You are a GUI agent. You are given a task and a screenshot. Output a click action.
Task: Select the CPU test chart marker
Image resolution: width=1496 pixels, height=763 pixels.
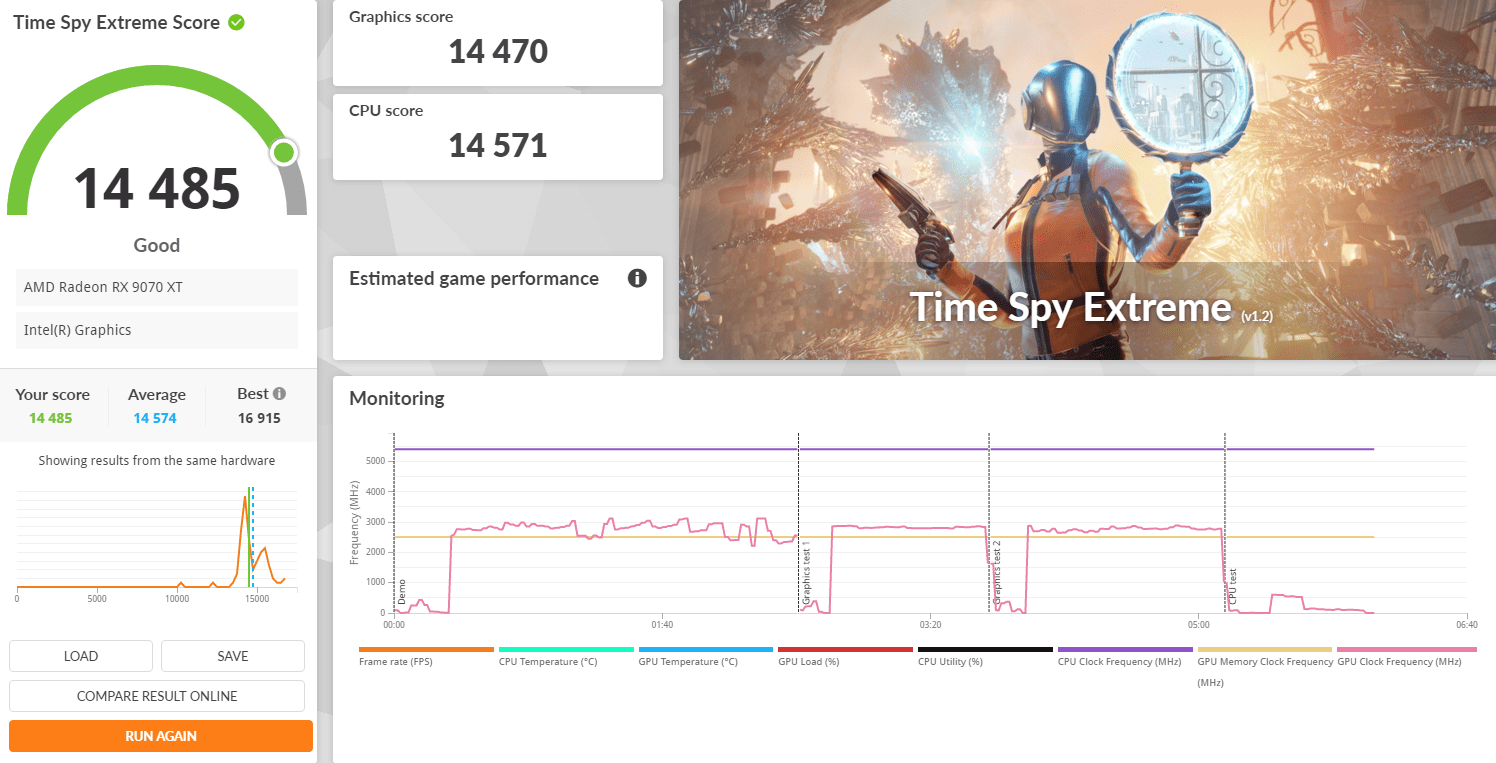click(1233, 588)
